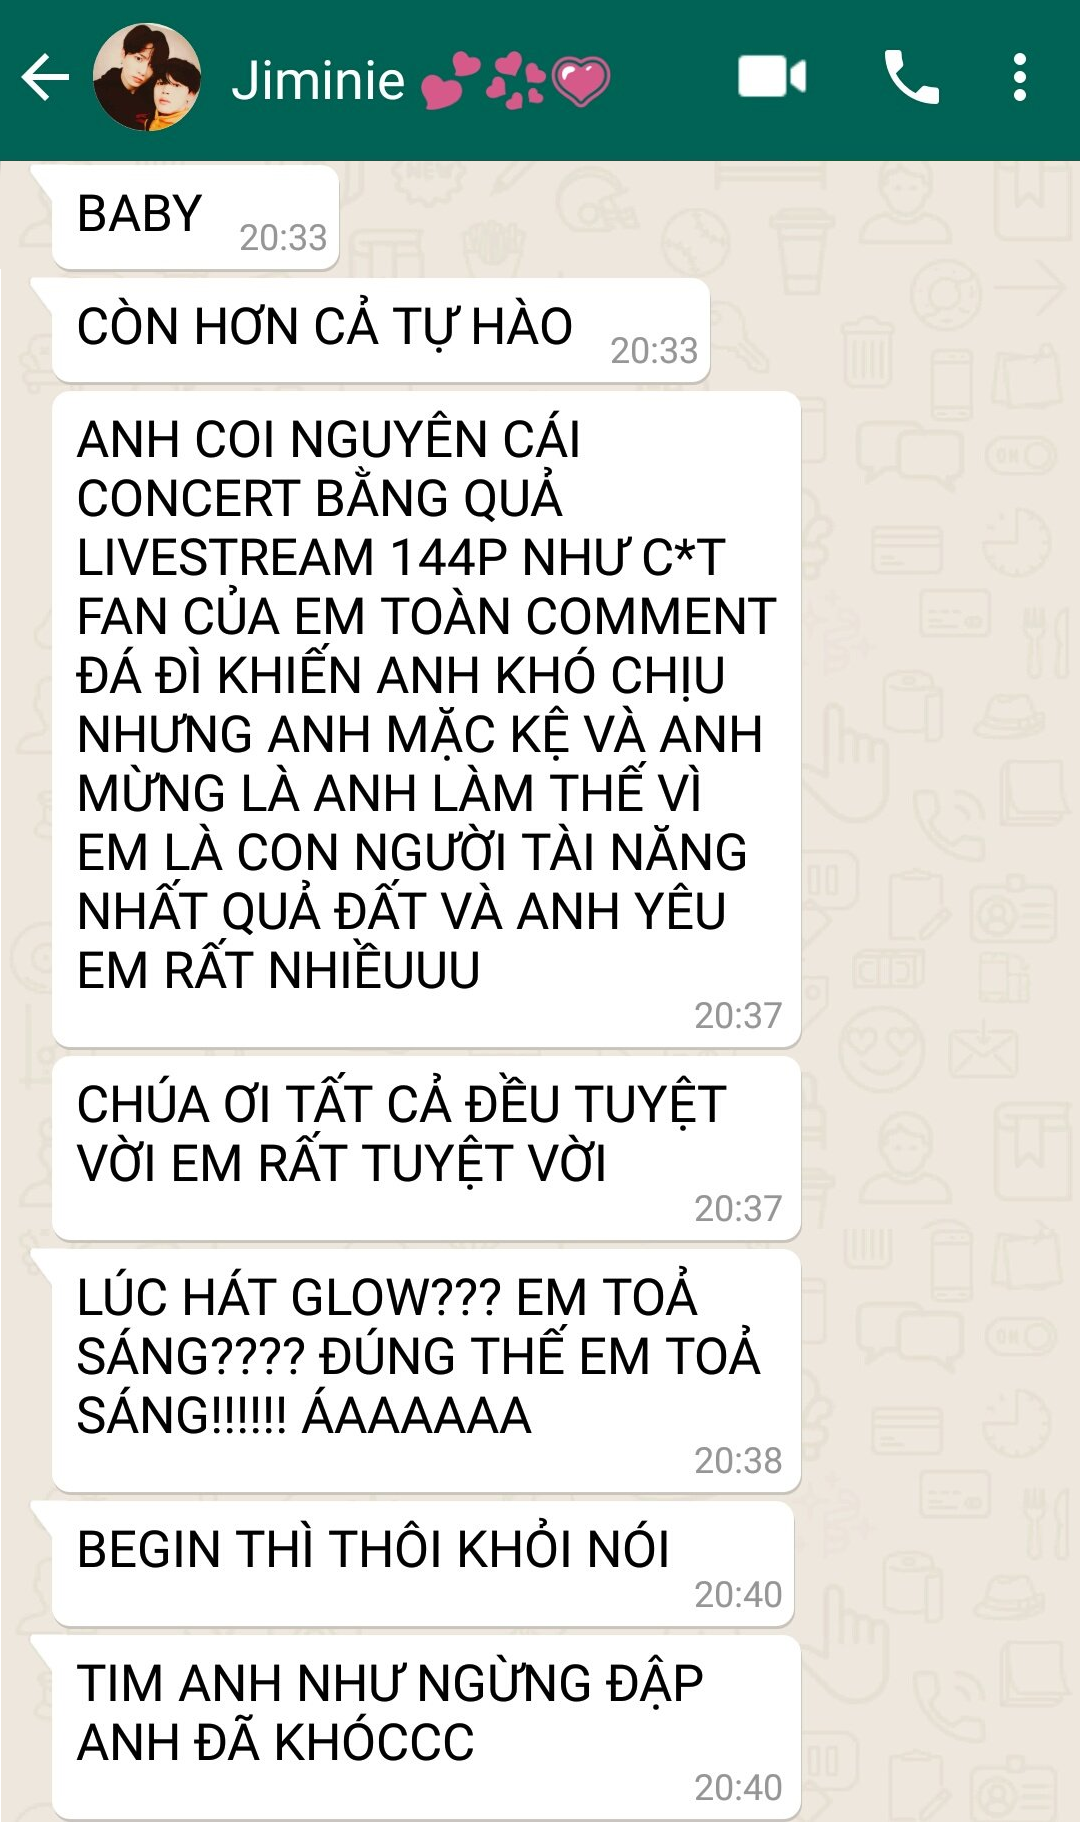Select the BEGIN THÌ THÔI KHỎI NÓI message

click(x=423, y=1564)
